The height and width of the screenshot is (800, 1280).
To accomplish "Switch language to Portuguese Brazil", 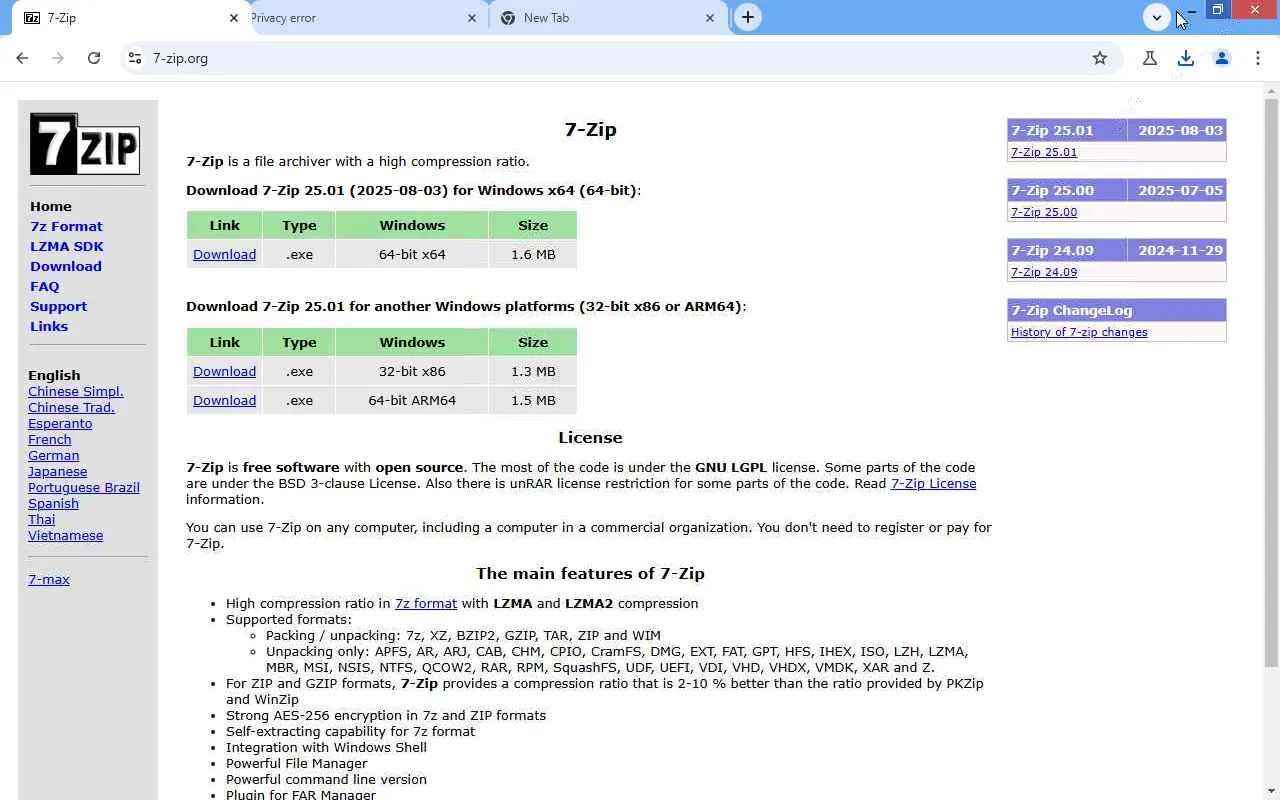I will [x=84, y=487].
